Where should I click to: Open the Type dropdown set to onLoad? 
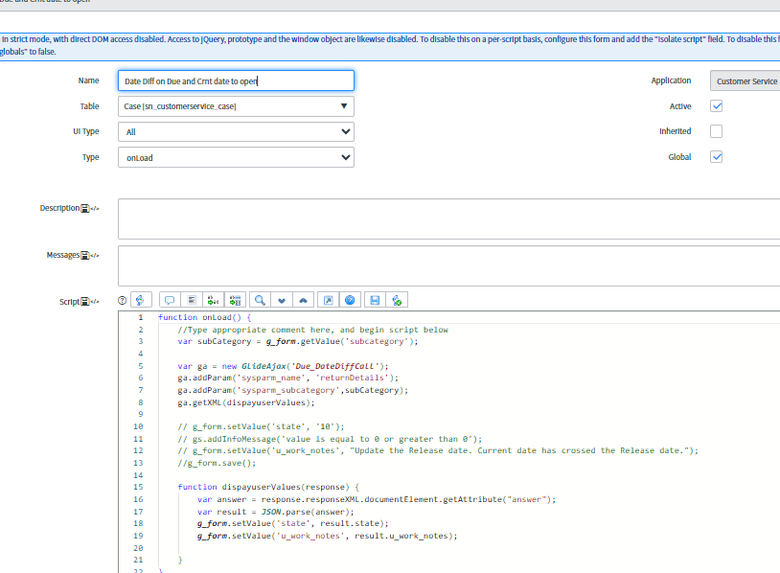coord(236,157)
